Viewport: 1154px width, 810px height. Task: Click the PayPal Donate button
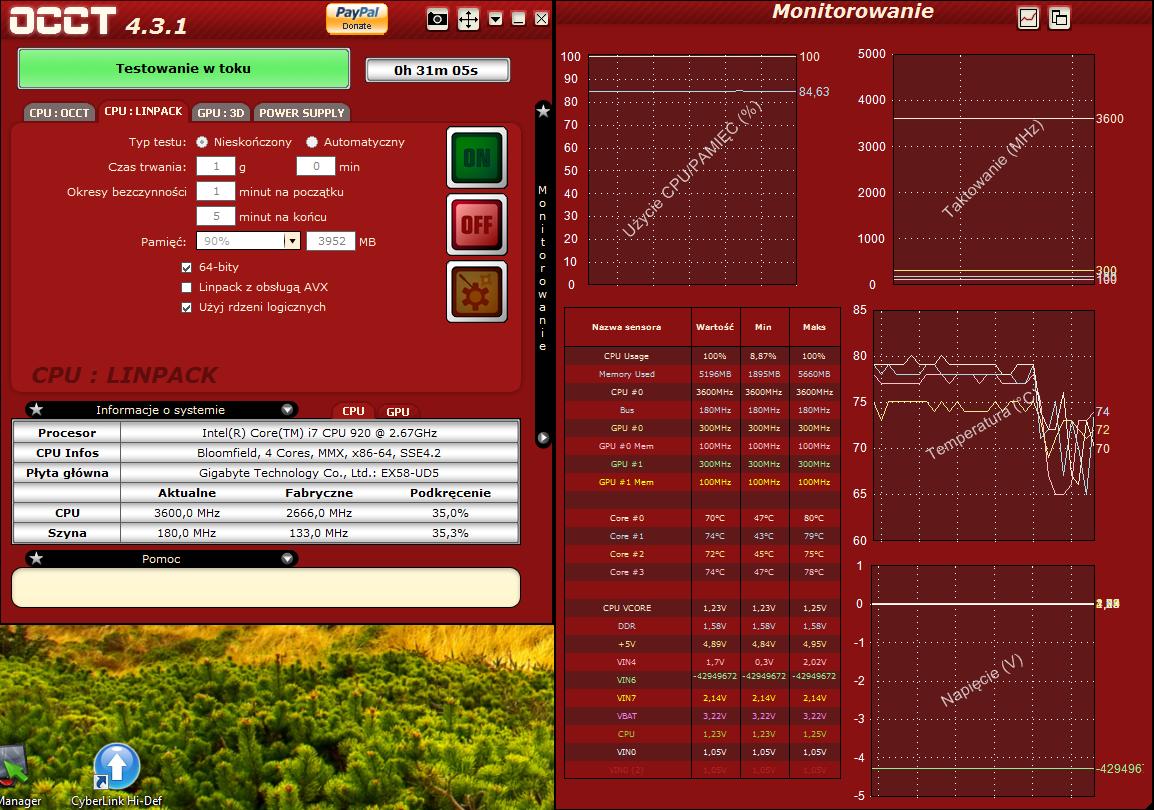point(357,18)
